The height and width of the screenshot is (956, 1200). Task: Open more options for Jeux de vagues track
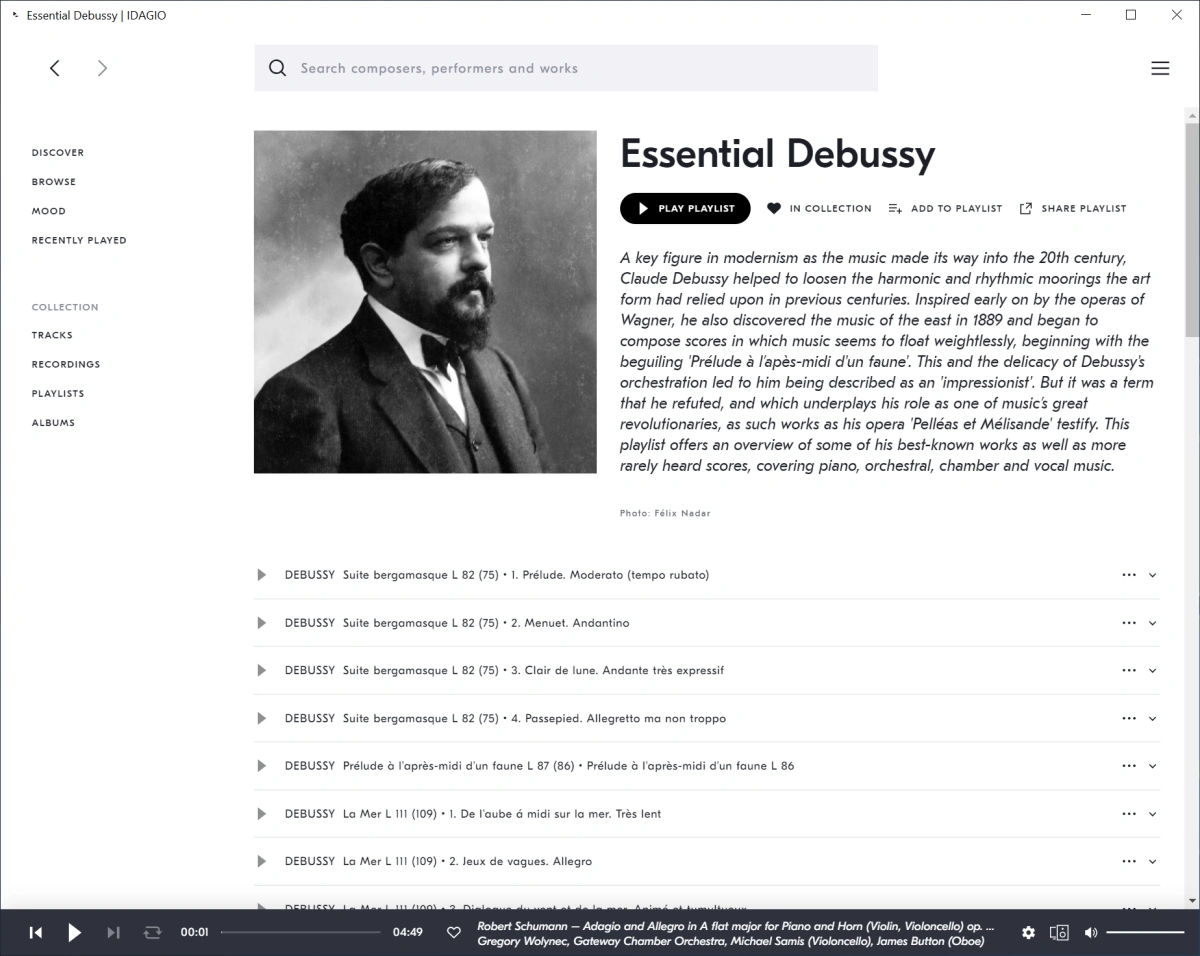click(1129, 861)
